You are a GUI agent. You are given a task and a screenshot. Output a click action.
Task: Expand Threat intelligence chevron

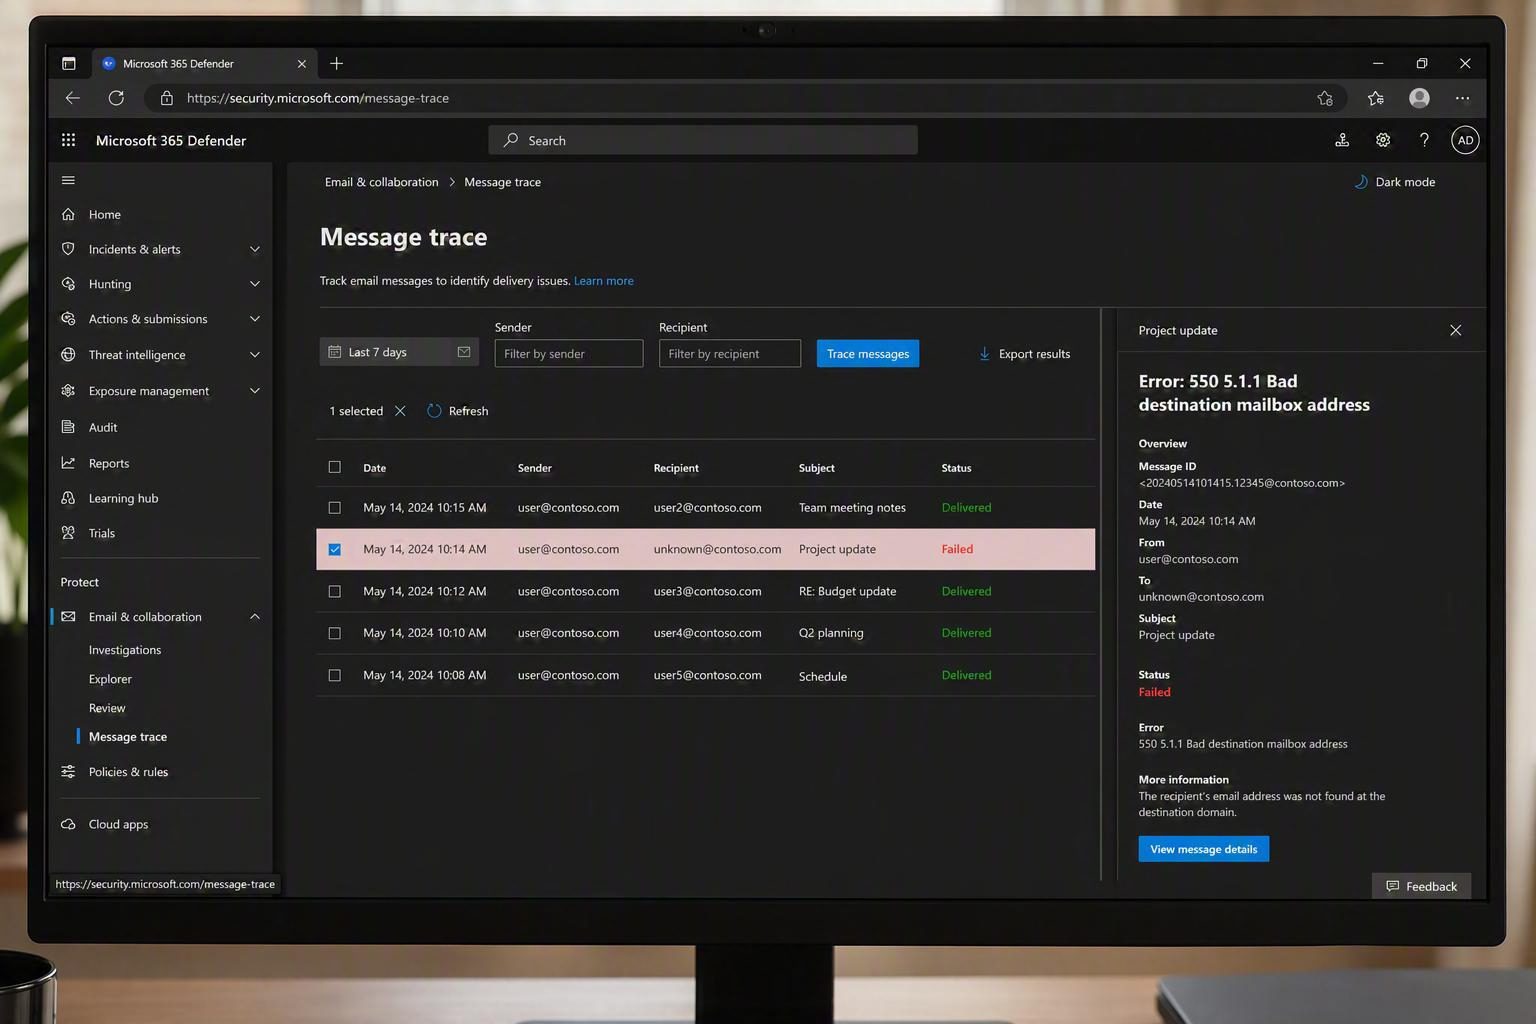coord(255,355)
